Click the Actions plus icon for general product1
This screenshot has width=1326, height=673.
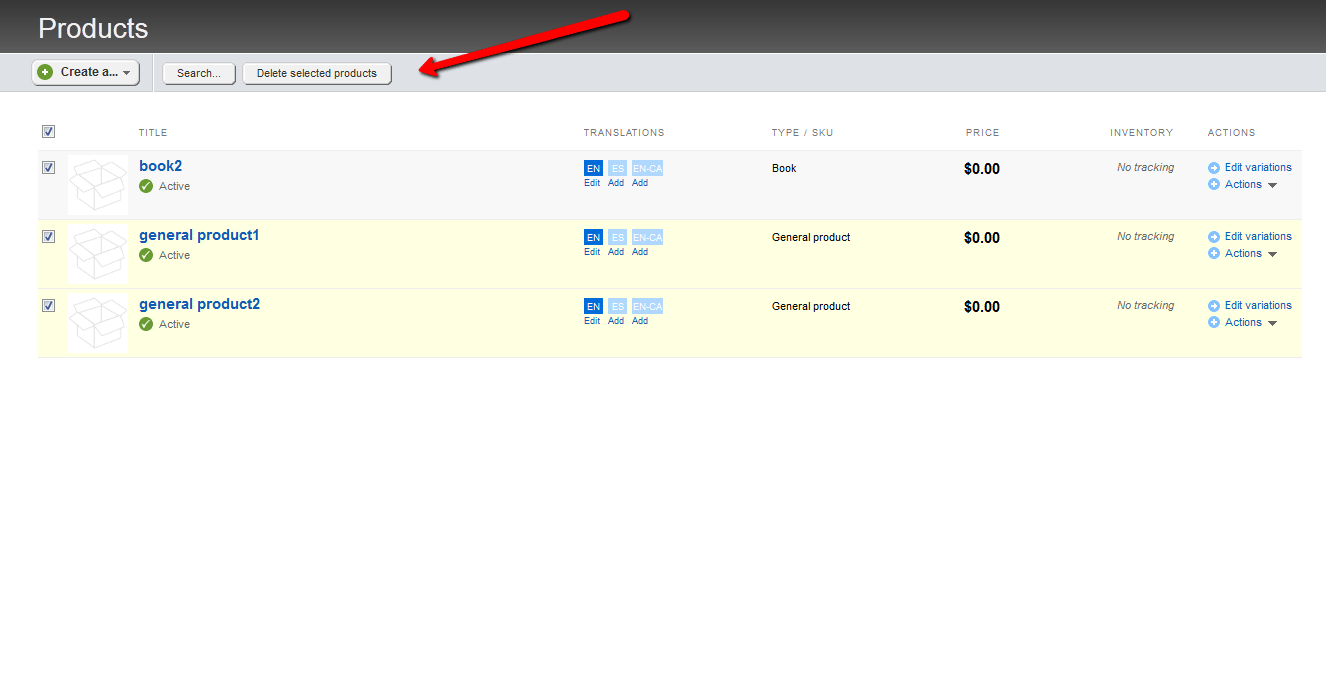(1214, 254)
